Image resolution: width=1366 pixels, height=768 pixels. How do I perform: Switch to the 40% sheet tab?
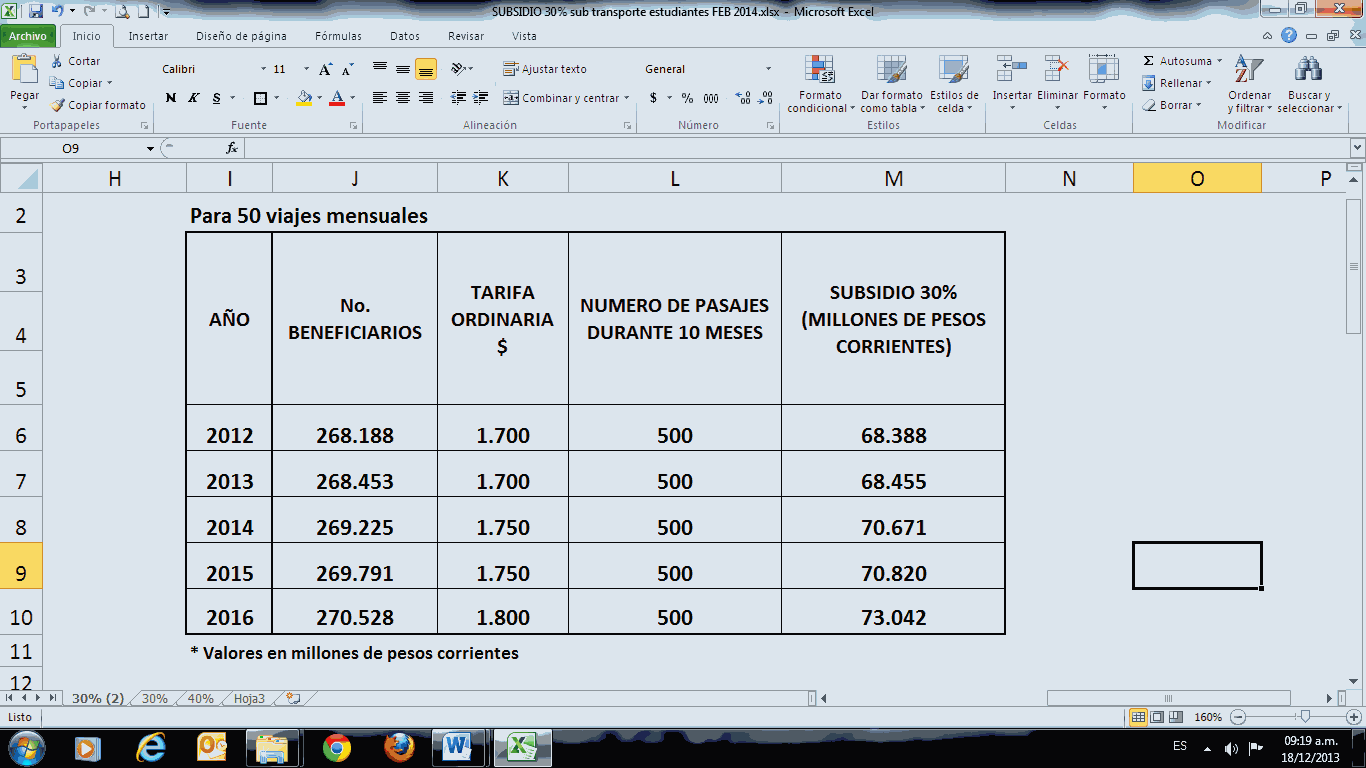coord(200,699)
